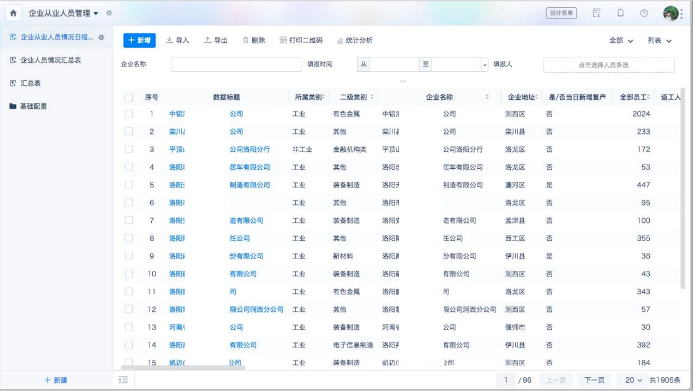693x391 pixels.
Task: Open the row 3 公司洛阳分行 record link
Action: [x=250, y=149]
